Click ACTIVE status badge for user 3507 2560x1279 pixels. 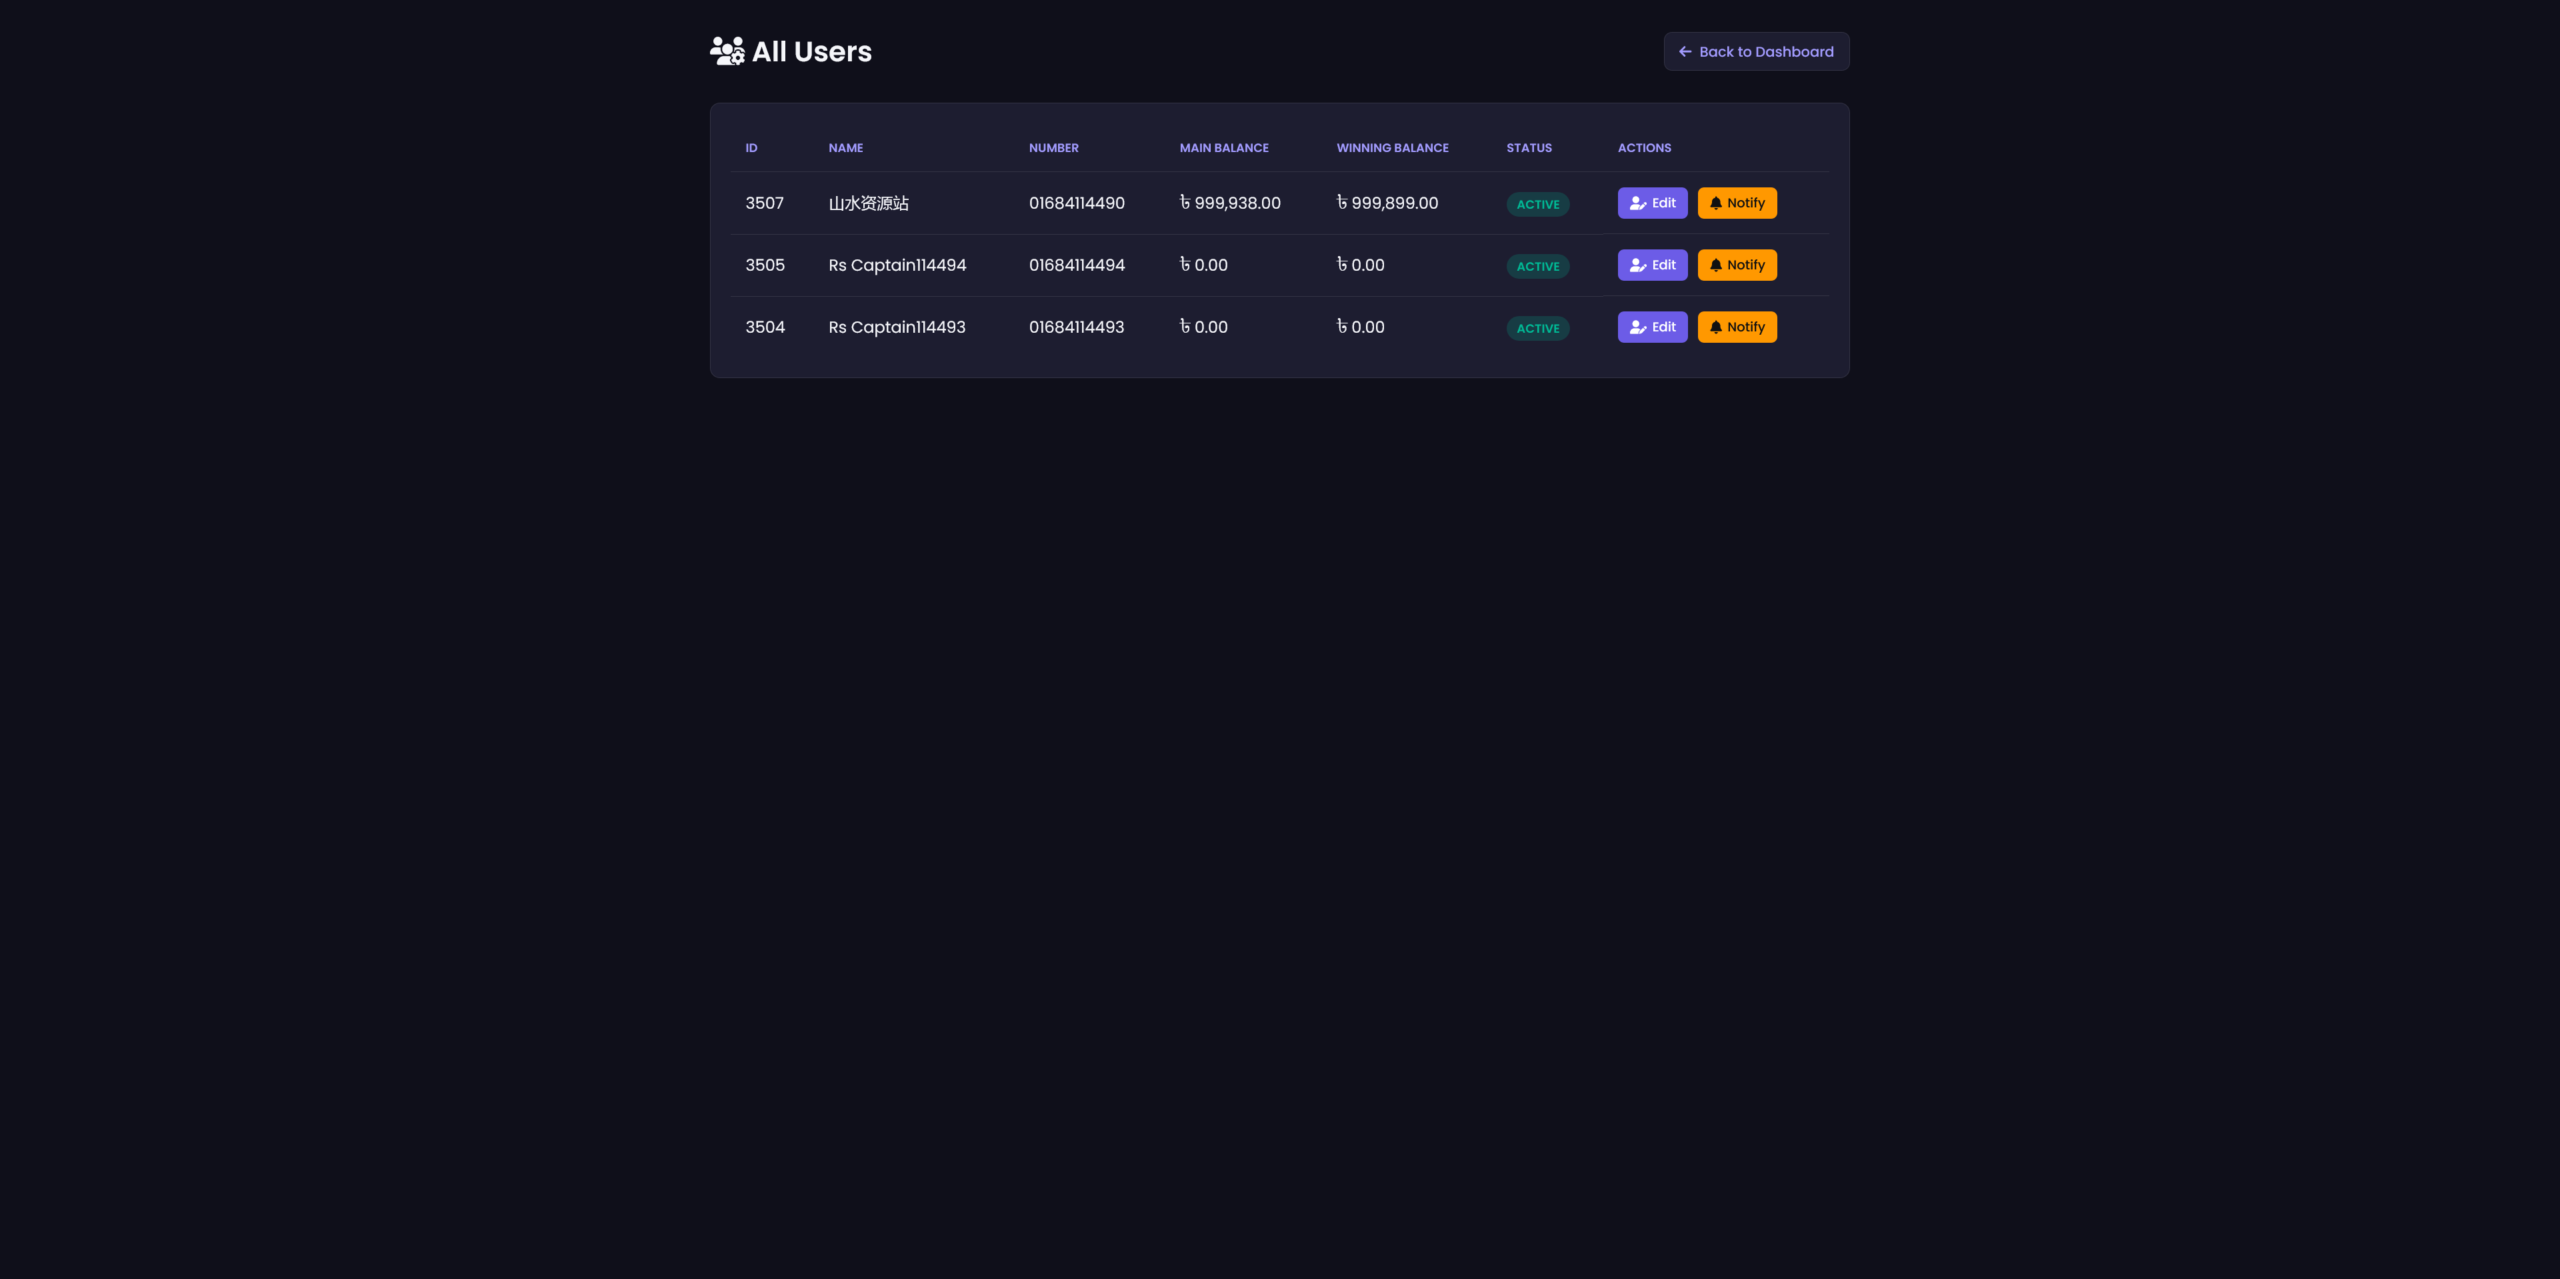(1537, 204)
